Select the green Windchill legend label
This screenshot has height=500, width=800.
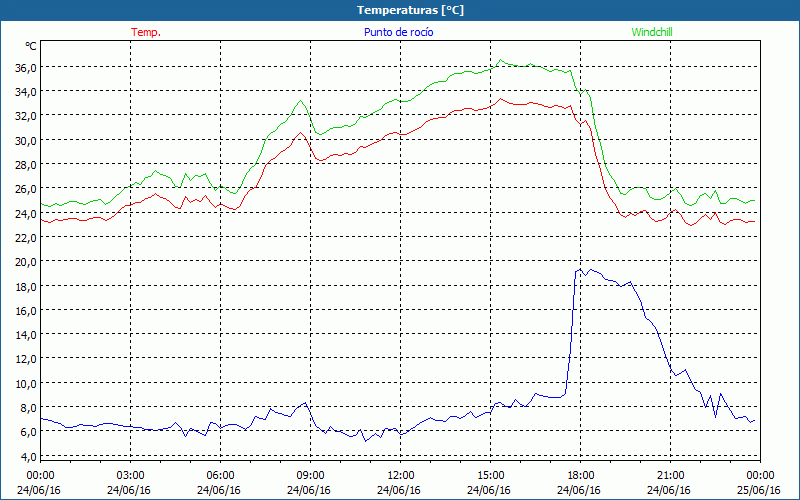652,32
